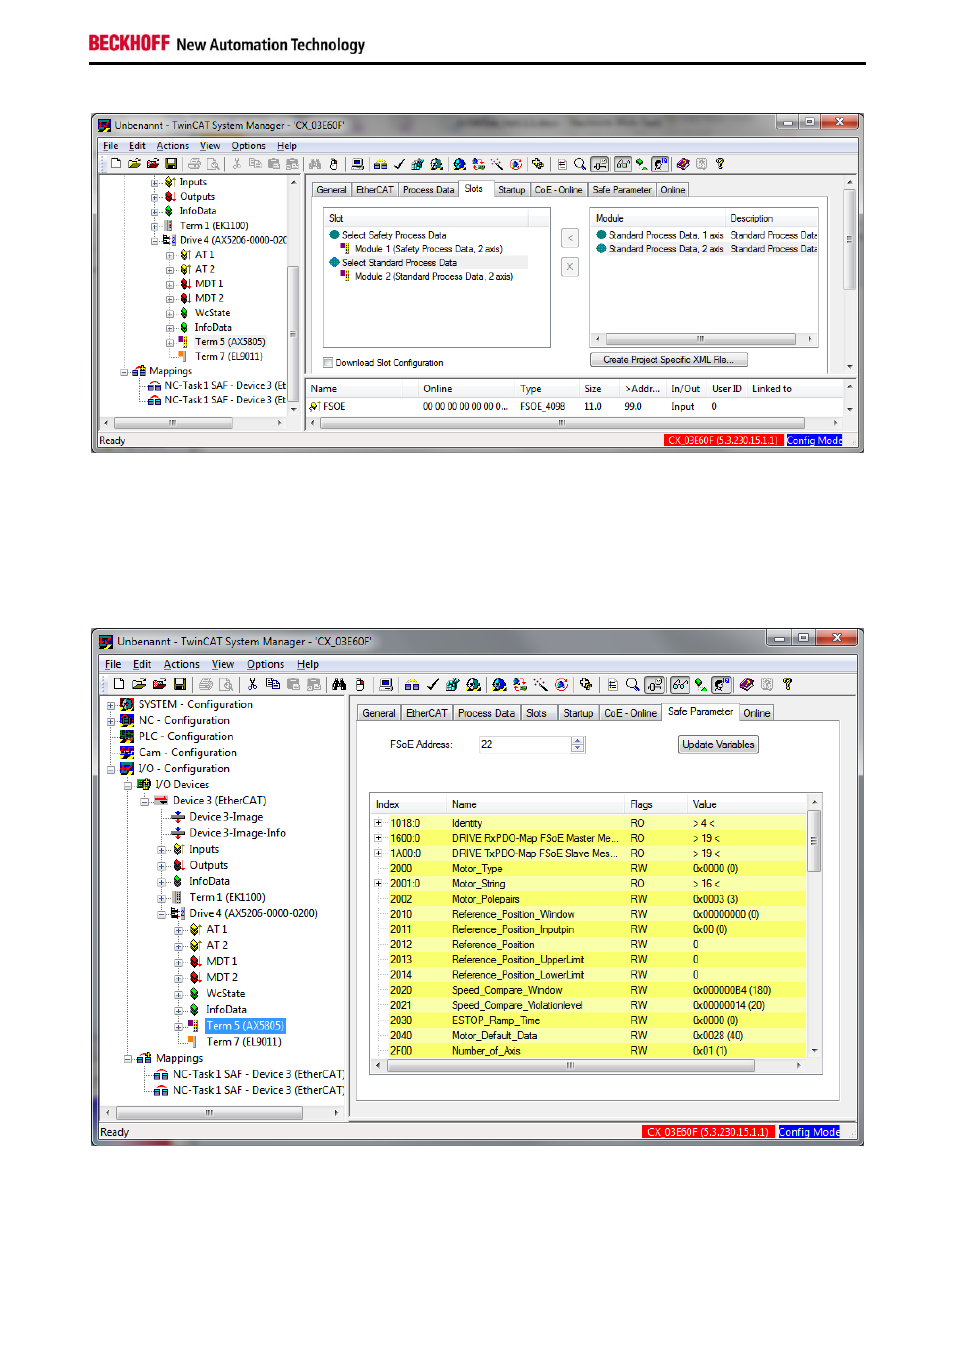Image resolution: width=954 pixels, height=1350 pixels.
Task: Click yellow question-mark help icon in Slots window
Action: (x=720, y=164)
